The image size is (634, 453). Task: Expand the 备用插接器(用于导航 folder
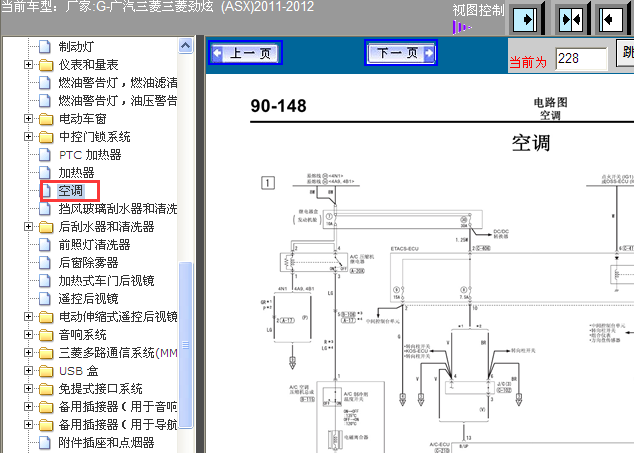pos(28,424)
